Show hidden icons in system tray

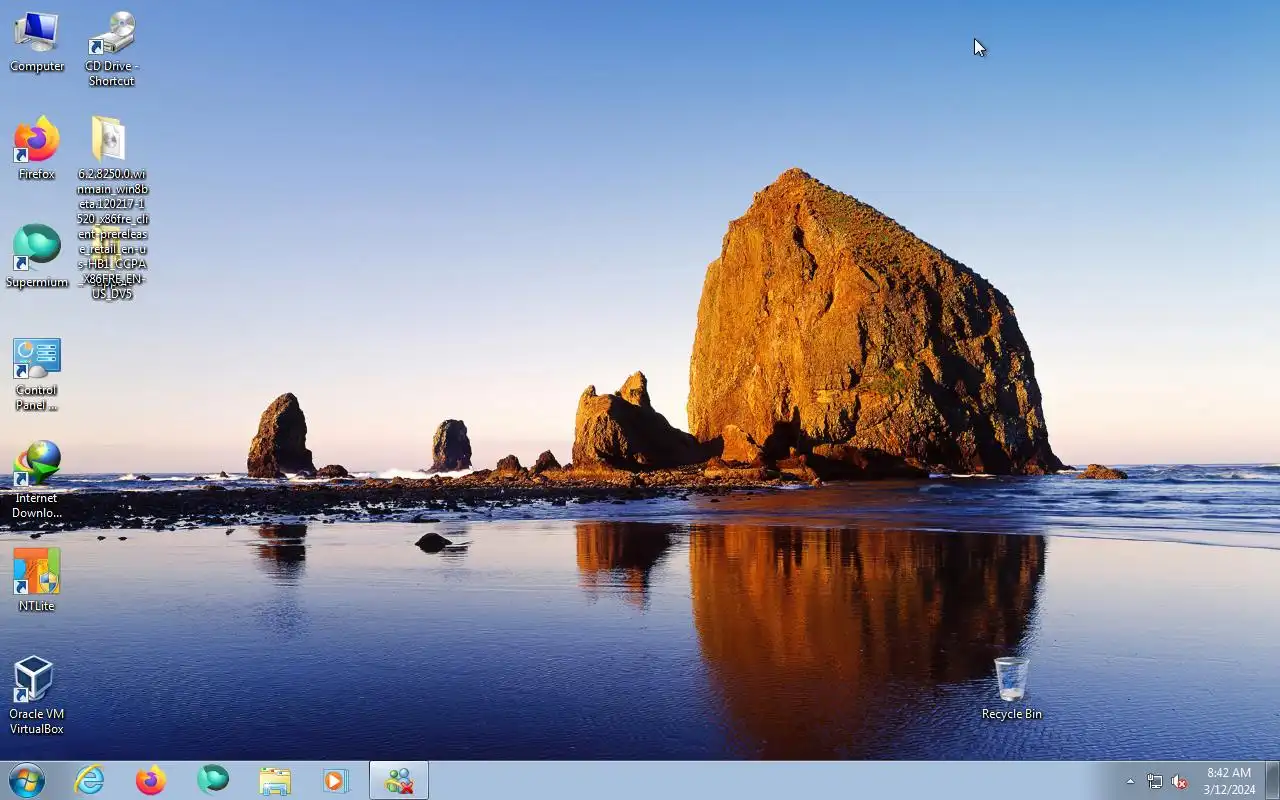(x=1130, y=781)
